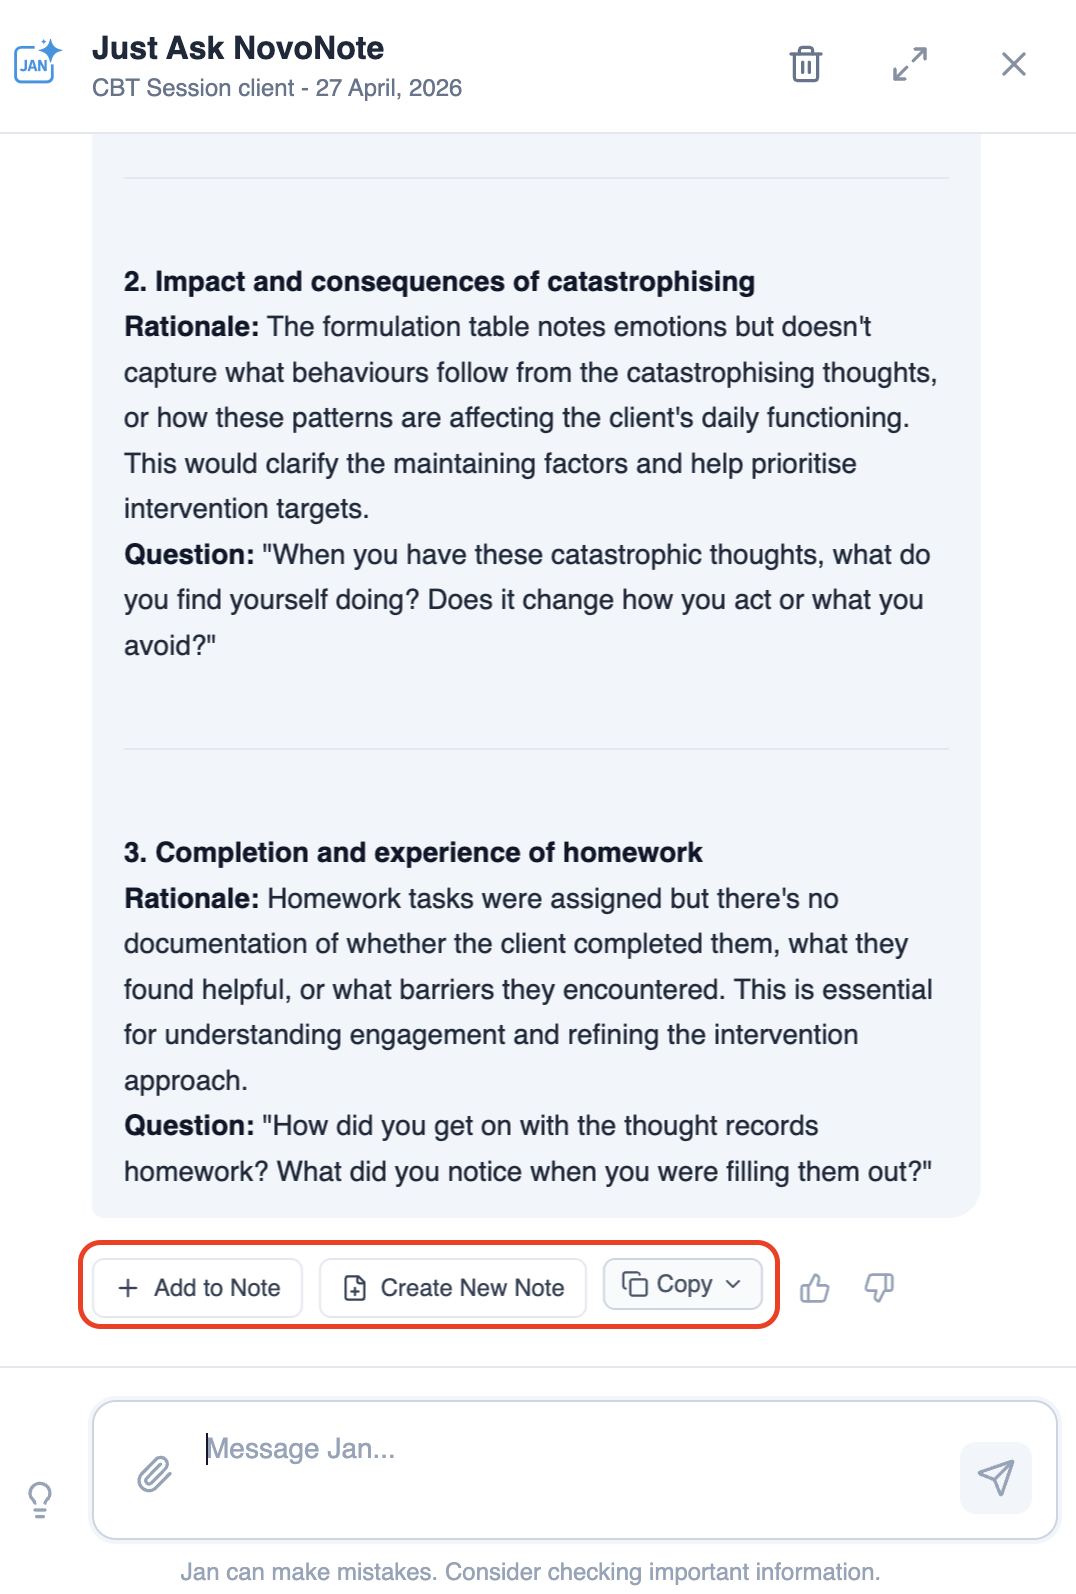Send the message with the paper plane icon
1076x1594 pixels.
pyautogui.click(x=995, y=1477)
